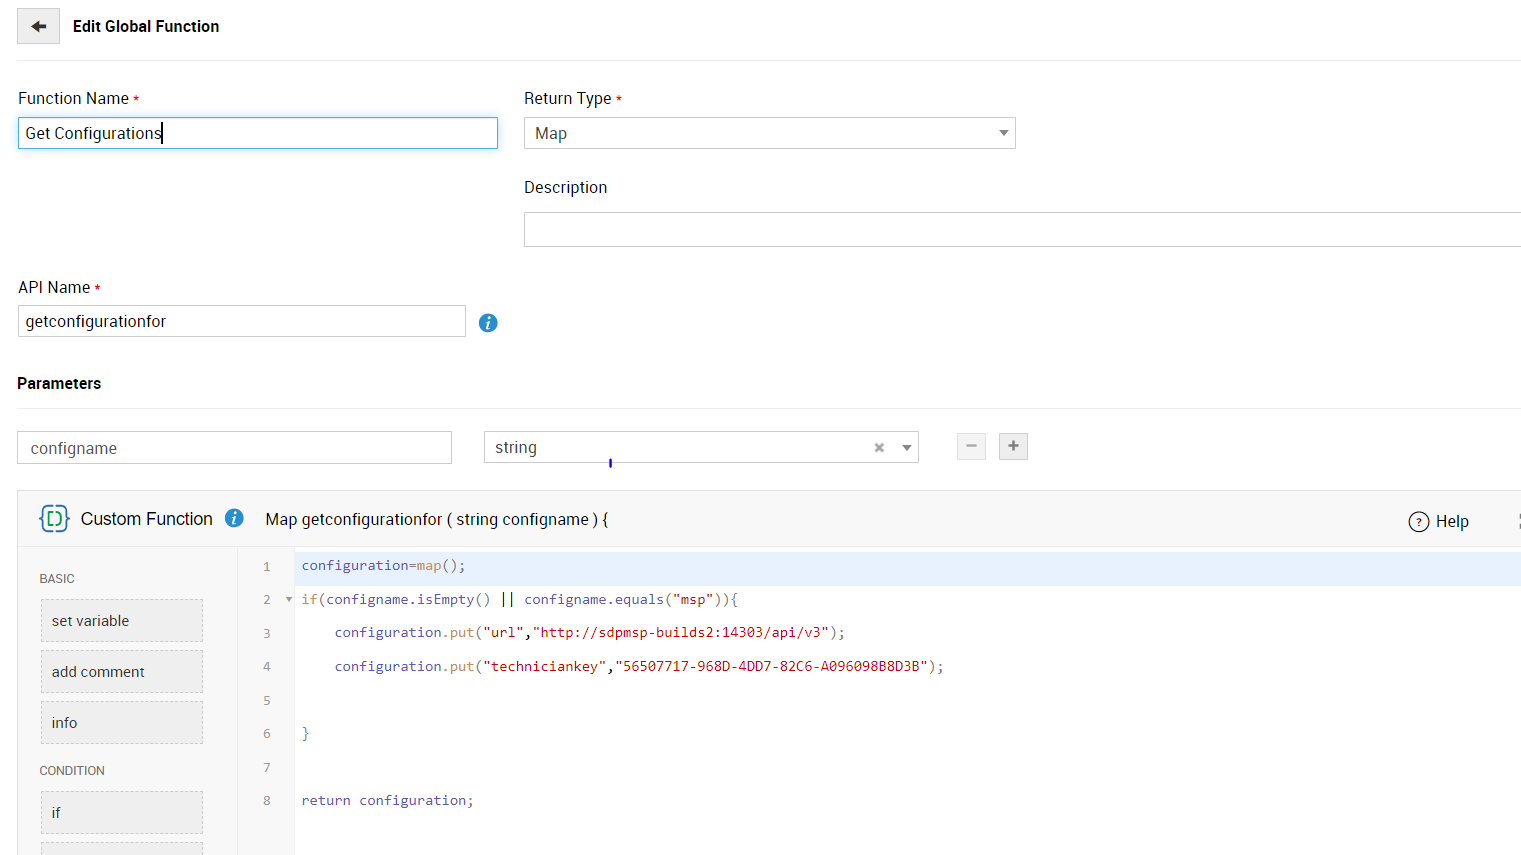Click the Description text field
The image size is (1521, 855).
pyautogui.click(x=1020, y=229)
